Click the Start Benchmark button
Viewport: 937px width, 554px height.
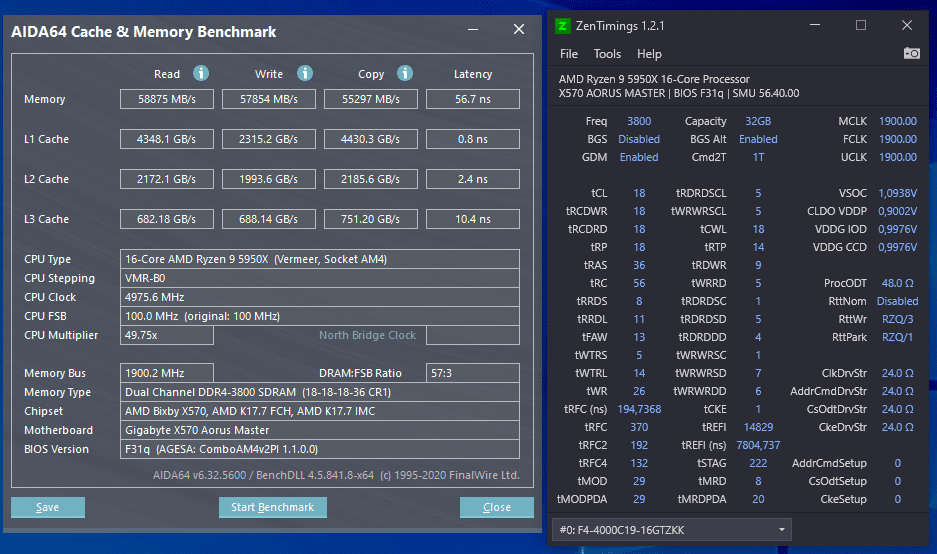[272, 507]
